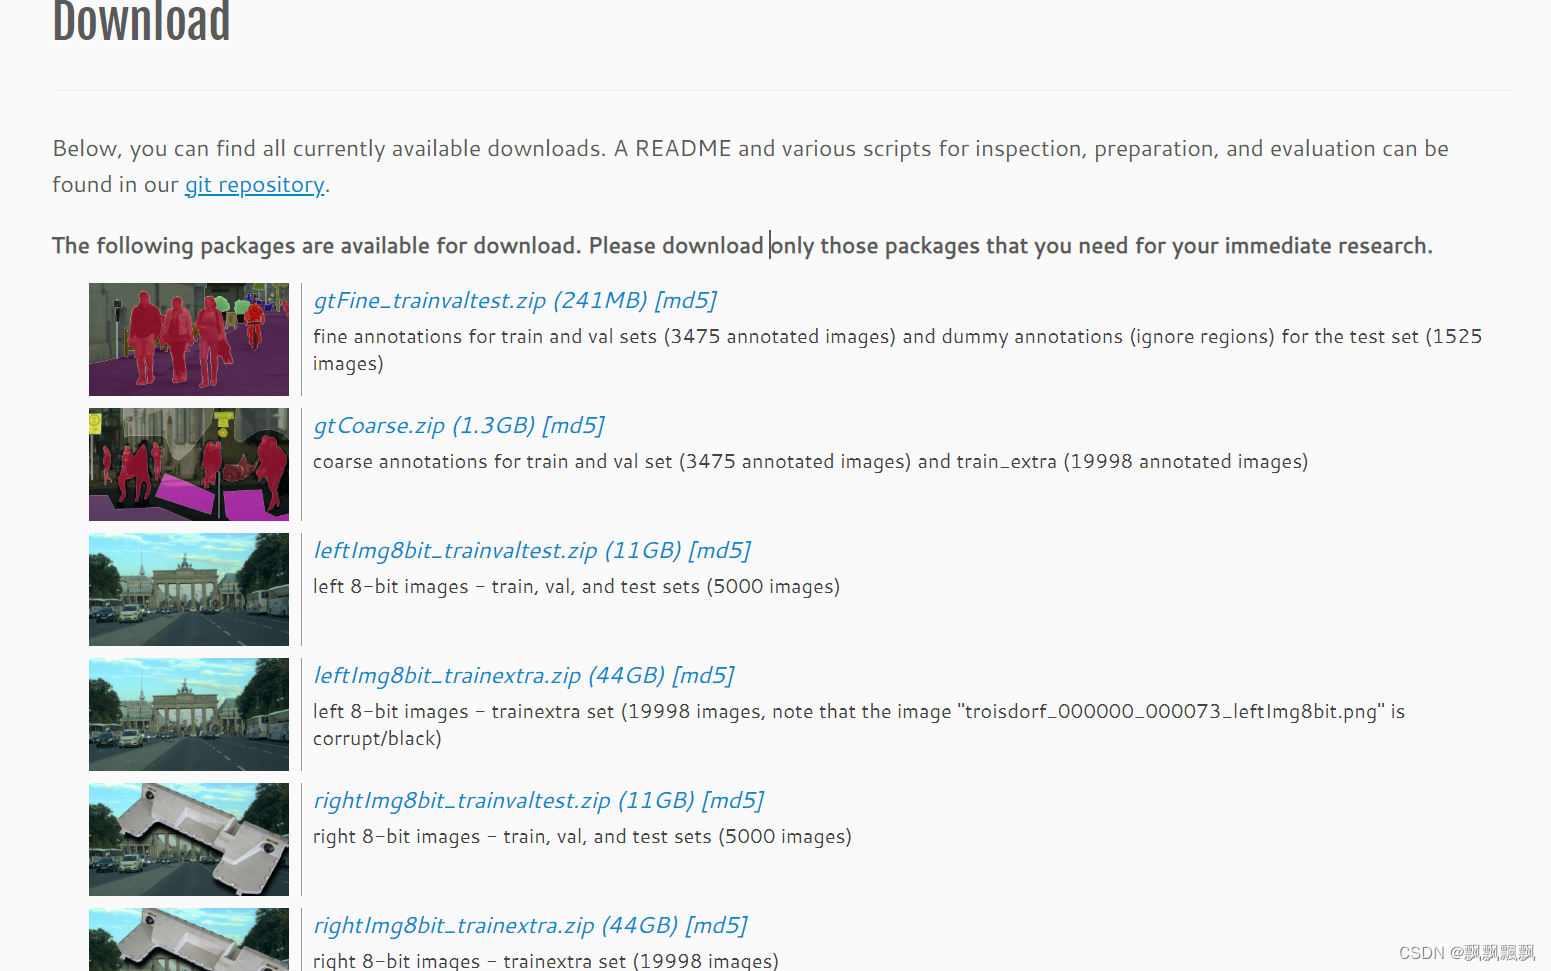Download gtFine_trainvaltest.zip (241MB)
Image resolution: width=1551 pixels, height=971 pixels.
[480, 301]
